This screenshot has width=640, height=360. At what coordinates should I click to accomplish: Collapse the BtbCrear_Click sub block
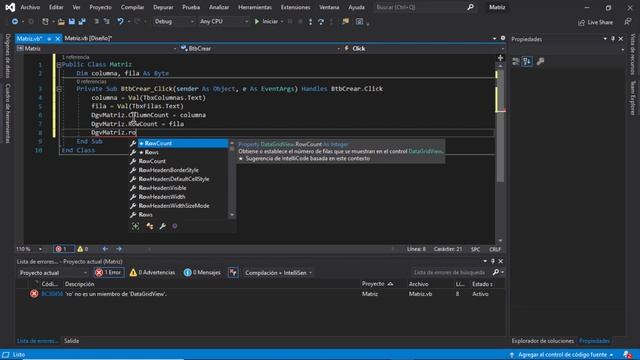pyautogui.click(x=59, y=89)
